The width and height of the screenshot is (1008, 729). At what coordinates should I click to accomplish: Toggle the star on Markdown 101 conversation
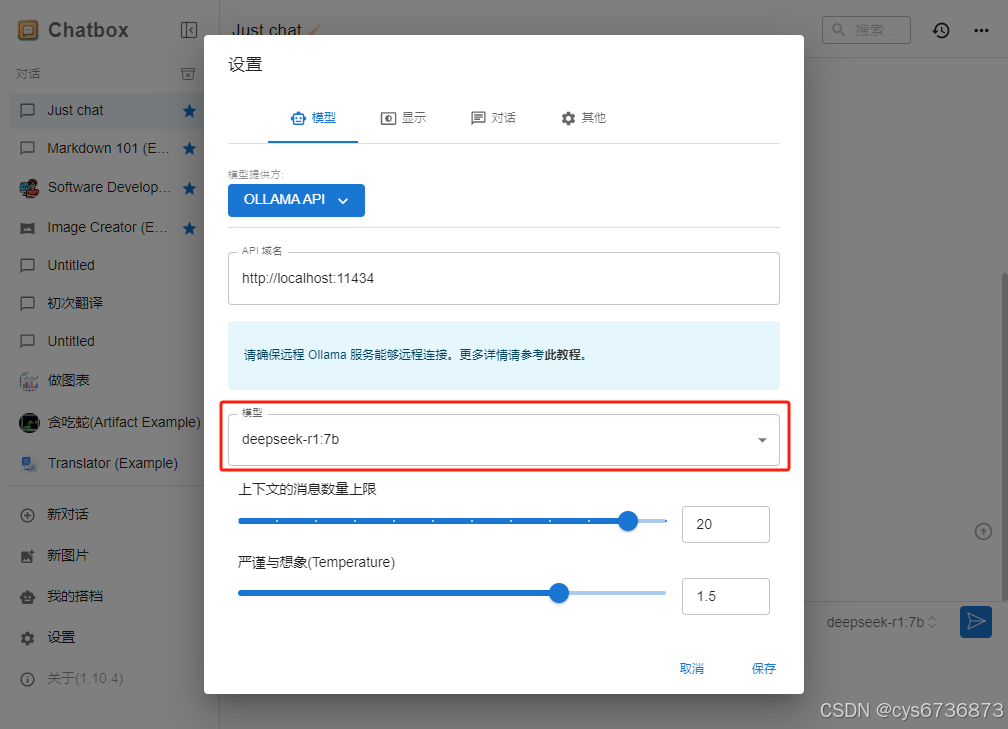tap(189, 148)
